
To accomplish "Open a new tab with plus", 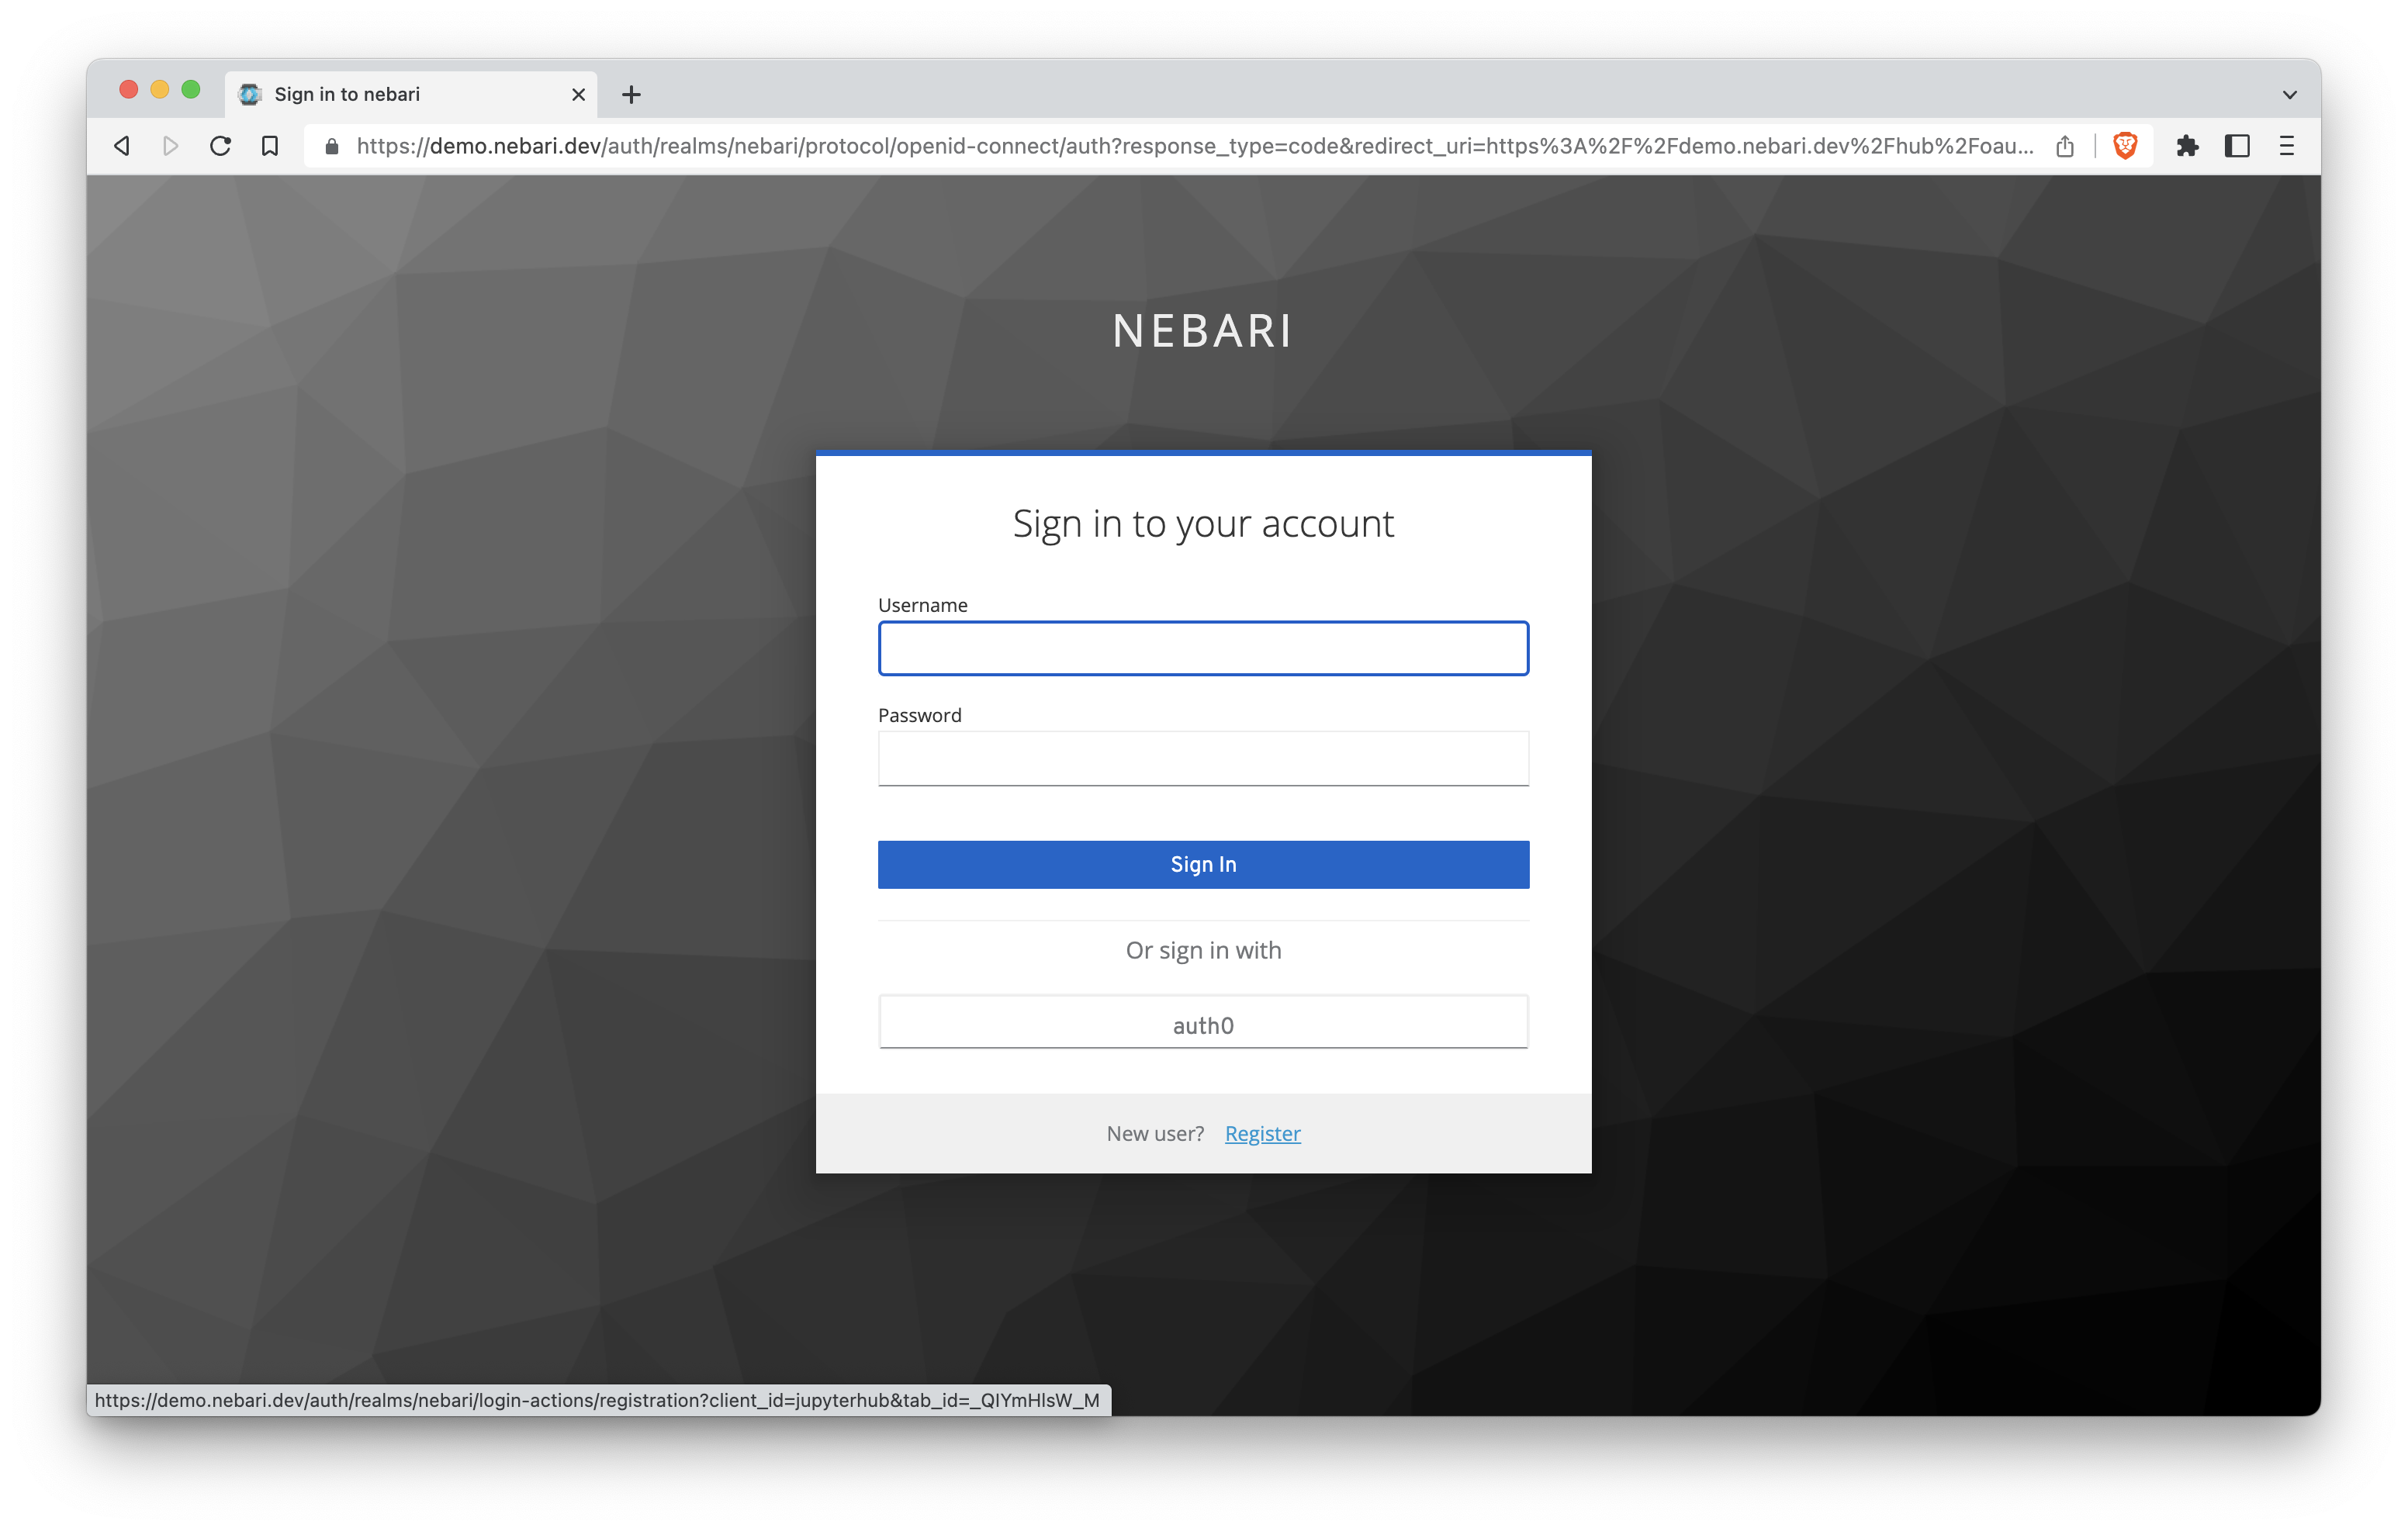I will pyautogui.click(x=631, y=95).
